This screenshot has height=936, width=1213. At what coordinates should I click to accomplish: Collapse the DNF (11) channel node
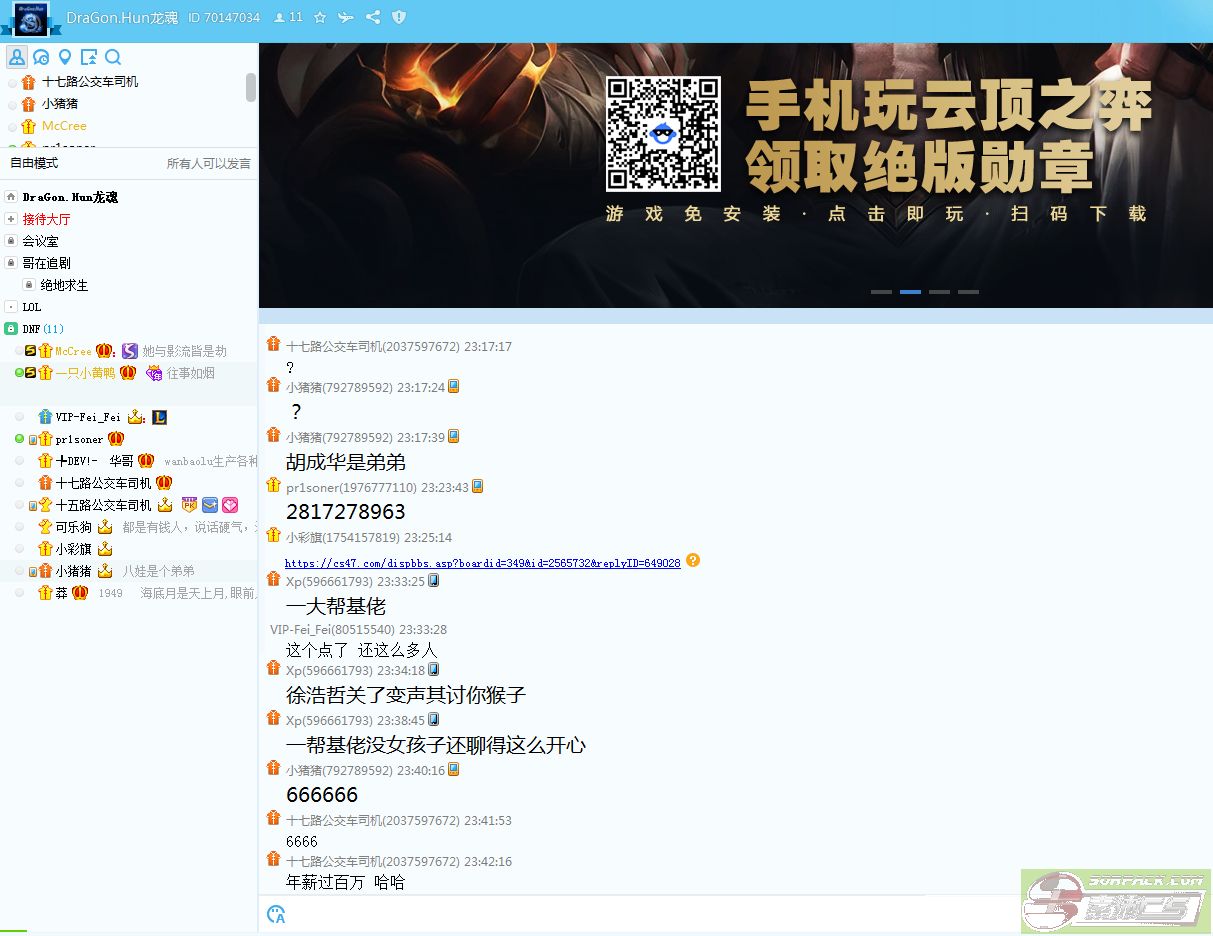click(x=9, y=328)
